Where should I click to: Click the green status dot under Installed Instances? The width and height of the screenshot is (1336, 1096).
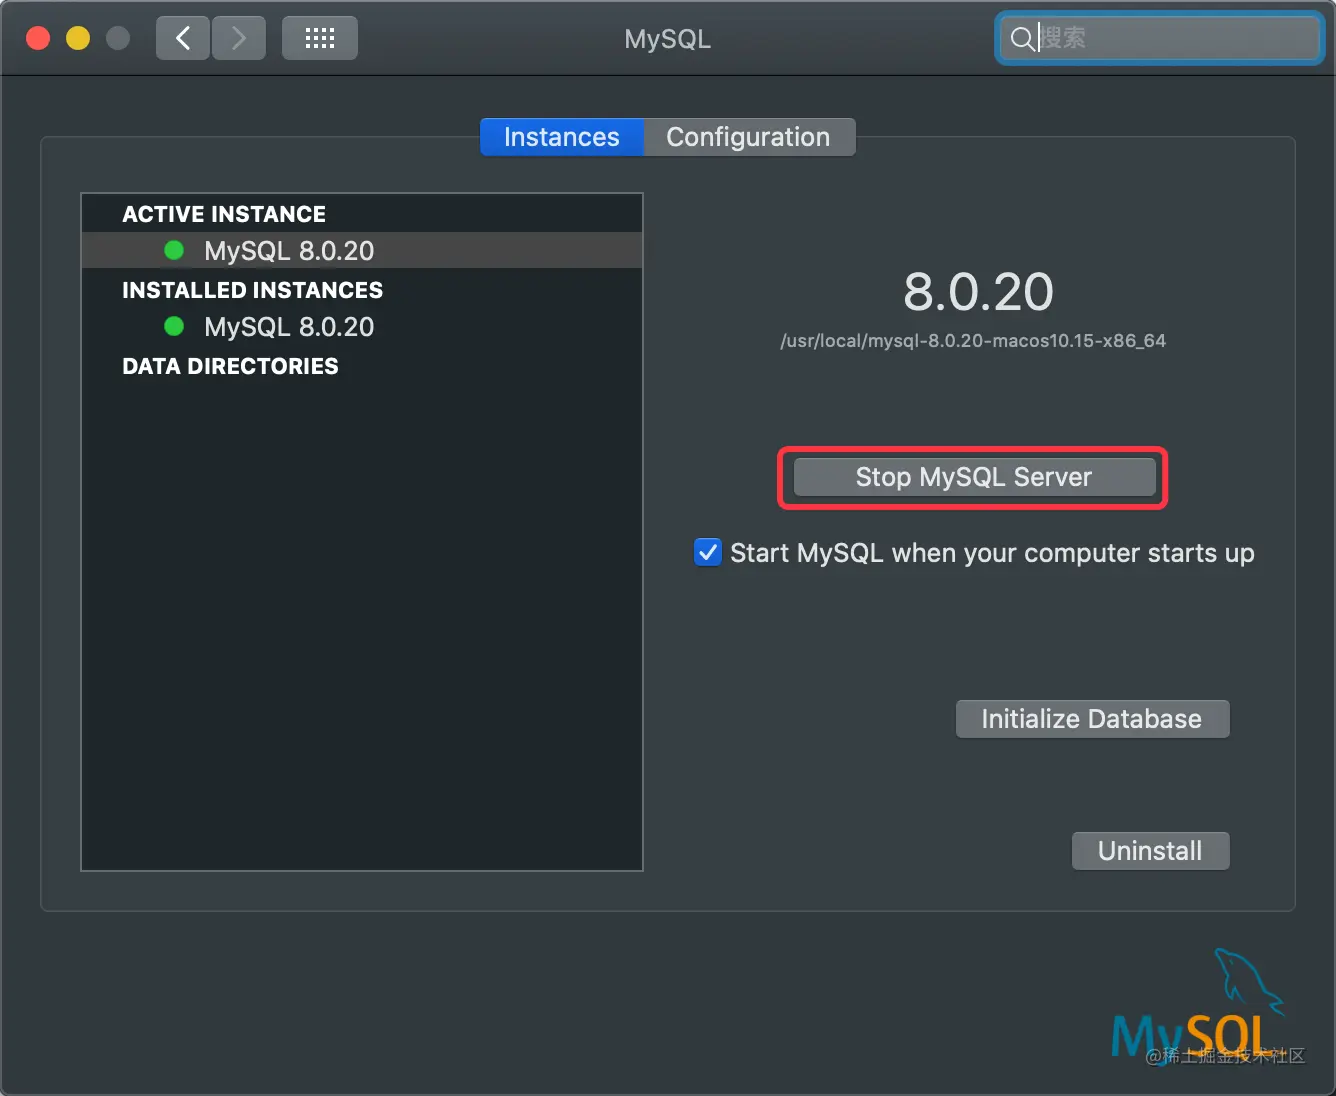tap(174, 326)
